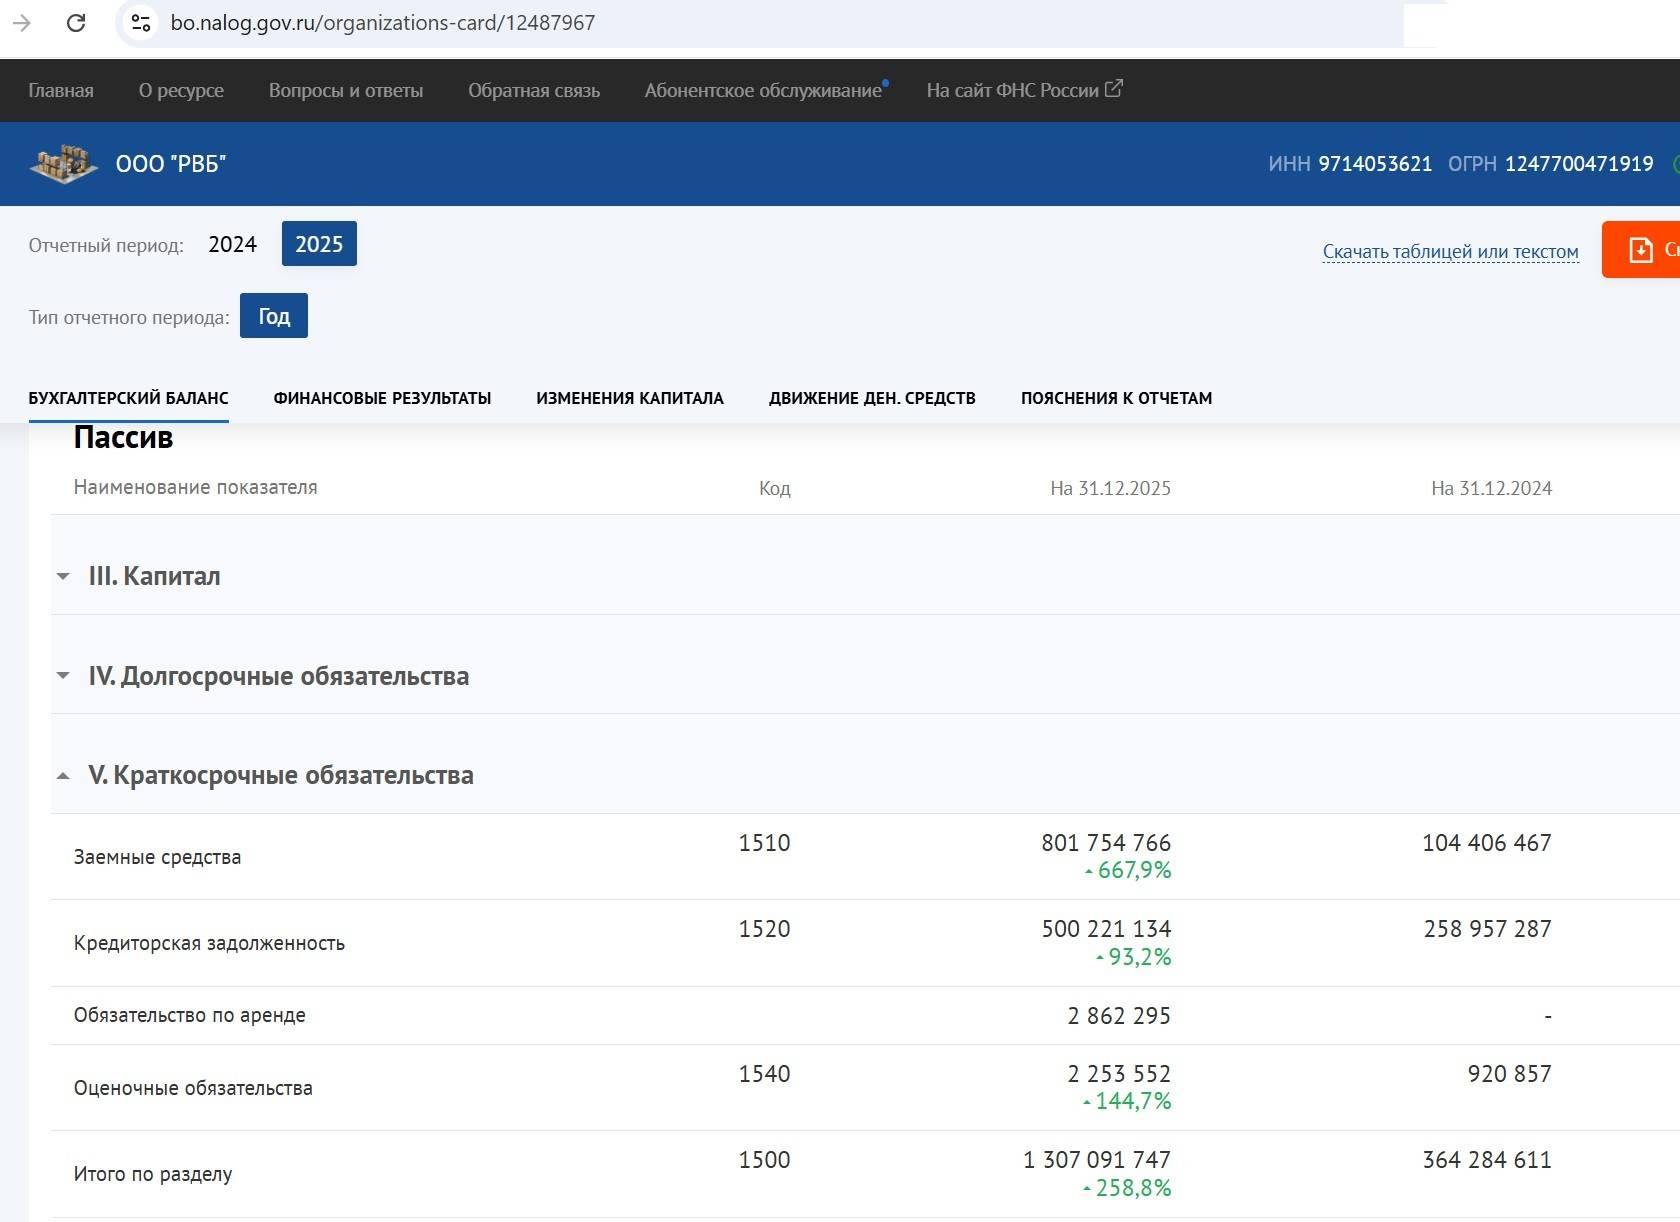Open Вопросы и ответы menu item
This screenshot has width=1680, height=1222.
point(345,90)
